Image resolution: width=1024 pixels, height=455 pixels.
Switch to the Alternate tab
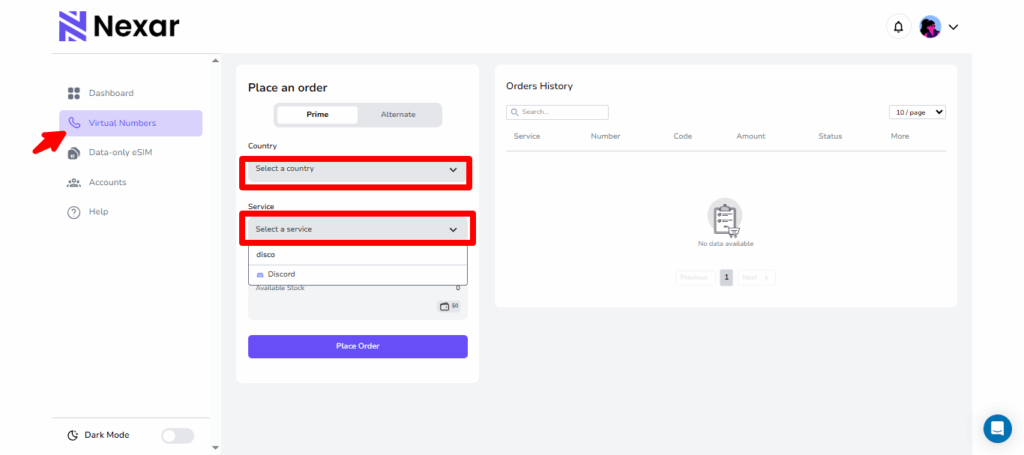[398, 115]
